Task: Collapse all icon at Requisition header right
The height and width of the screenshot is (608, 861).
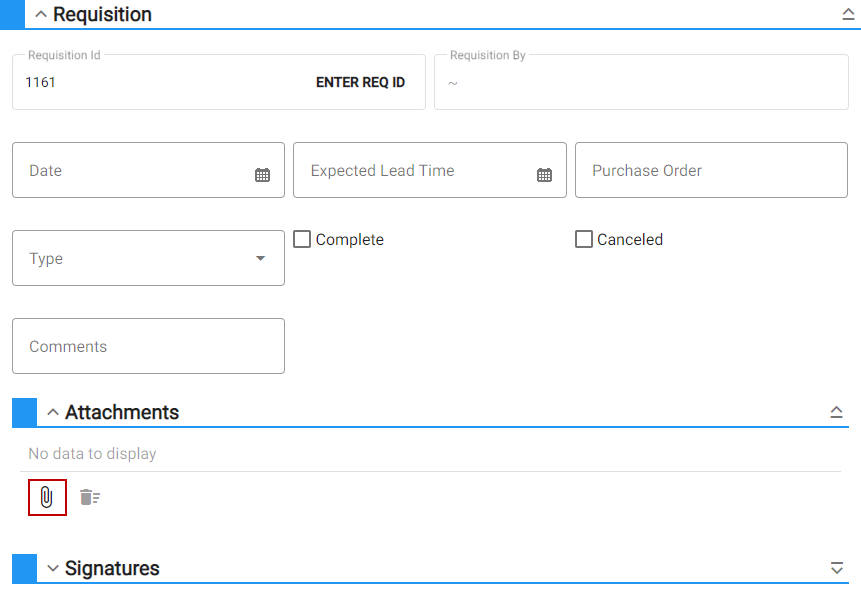Action: 848,14
